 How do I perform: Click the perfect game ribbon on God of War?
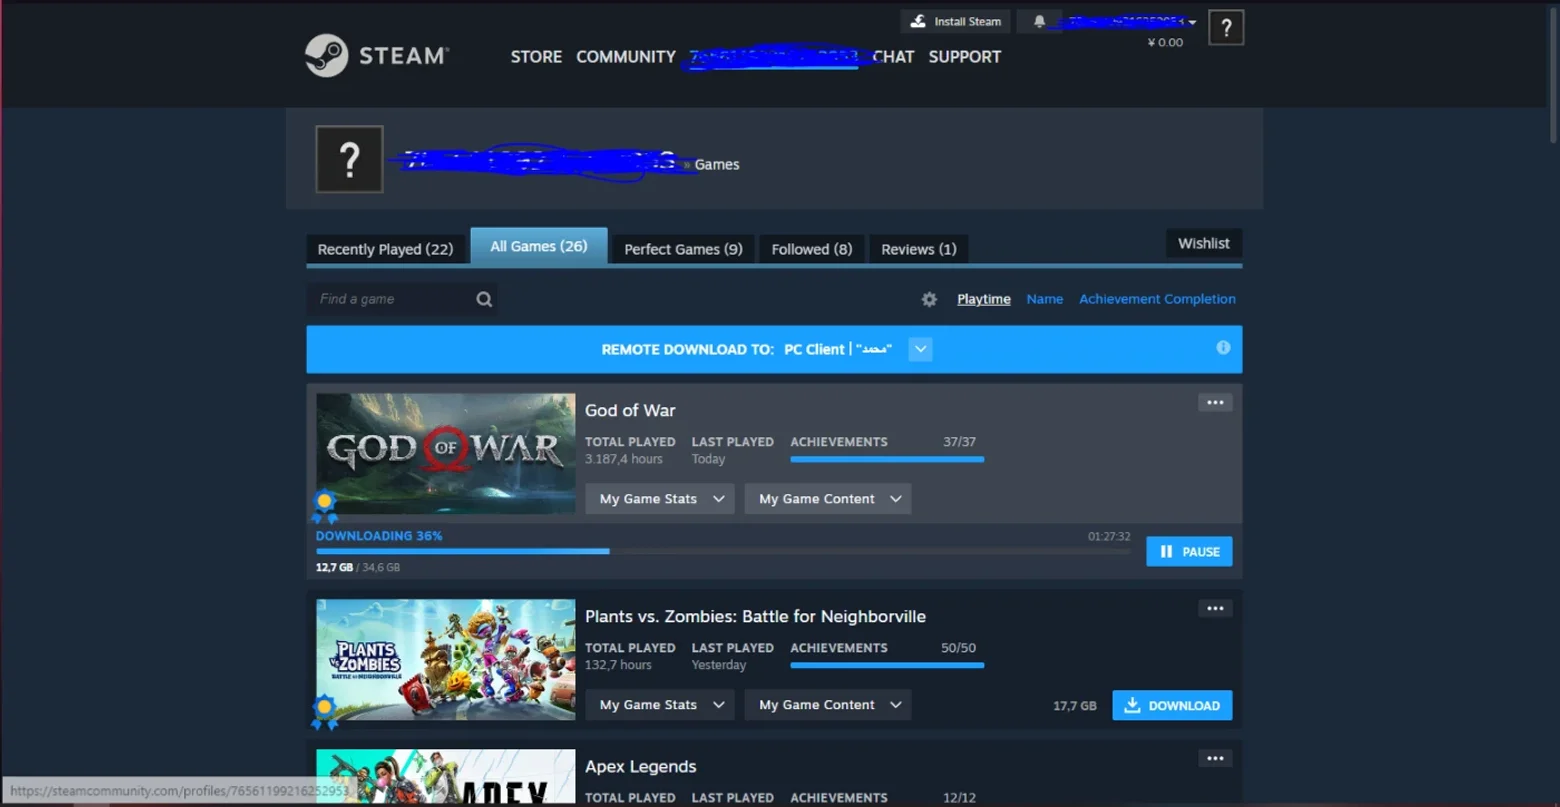(324, 506)
